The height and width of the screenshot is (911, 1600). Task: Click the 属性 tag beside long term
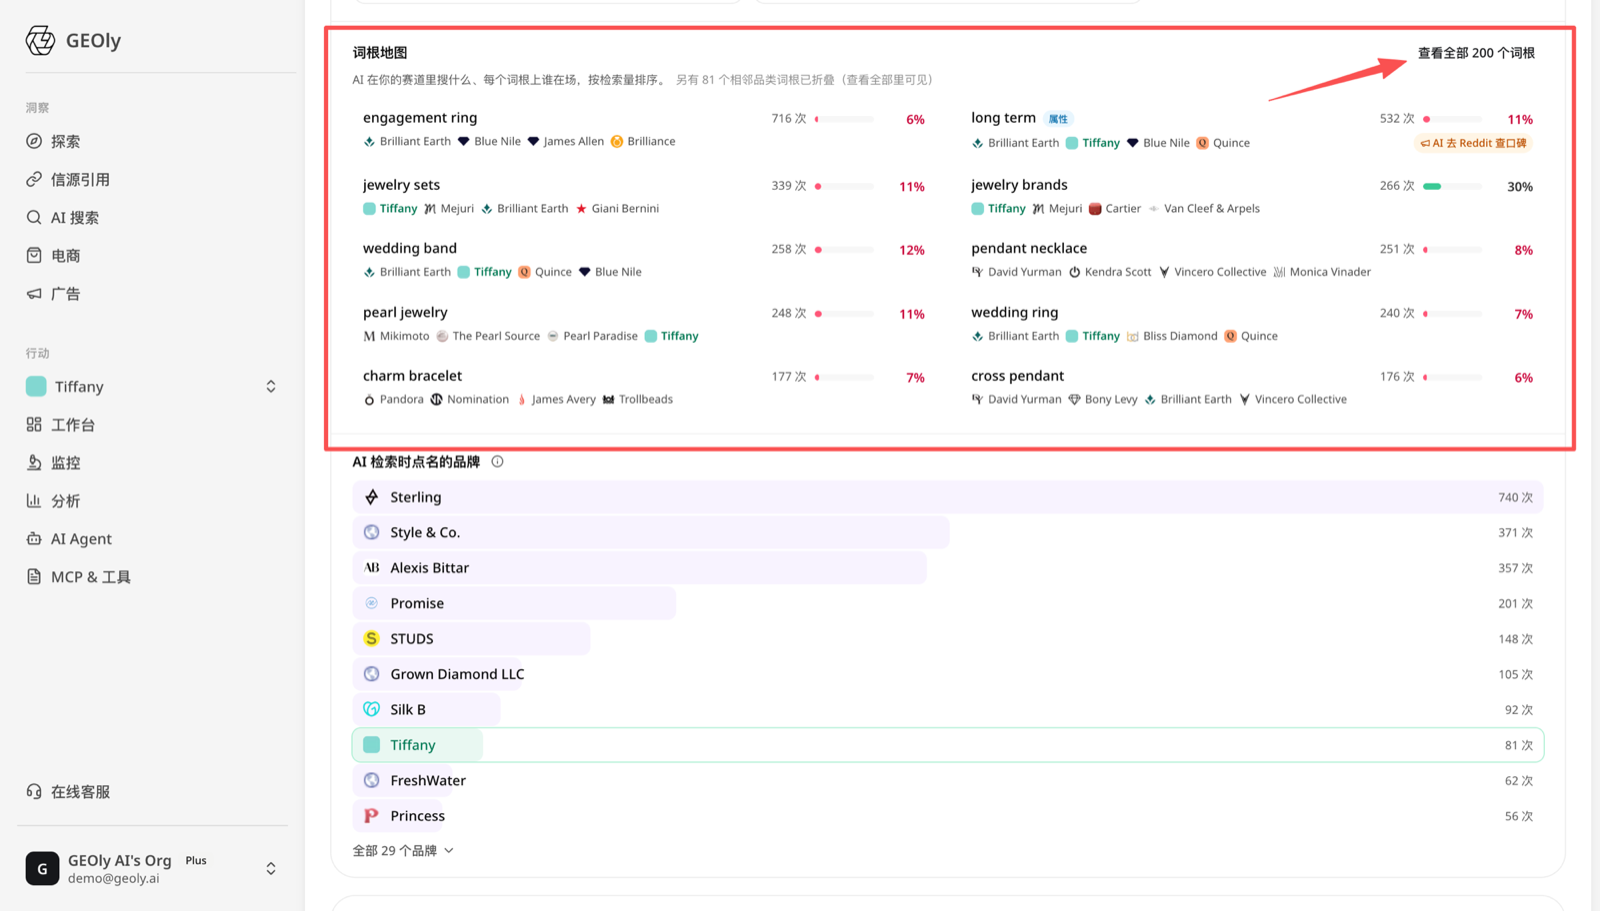coord(1058,119)
